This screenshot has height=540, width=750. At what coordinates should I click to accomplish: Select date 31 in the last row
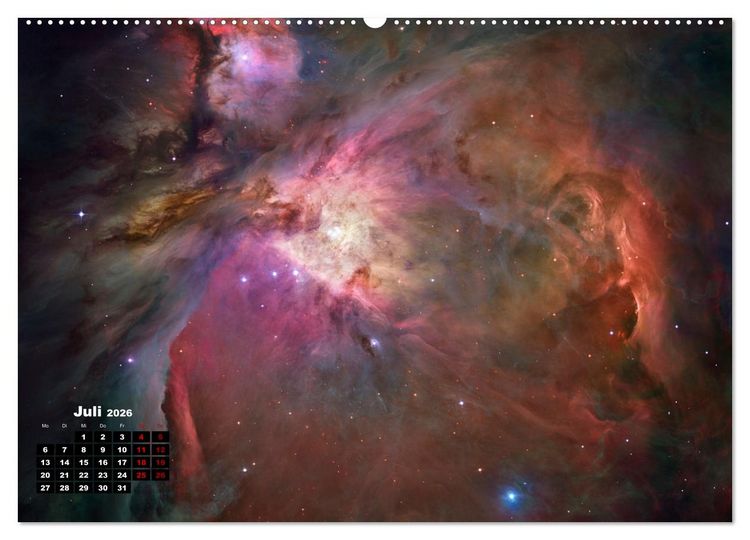coord(122,488)
